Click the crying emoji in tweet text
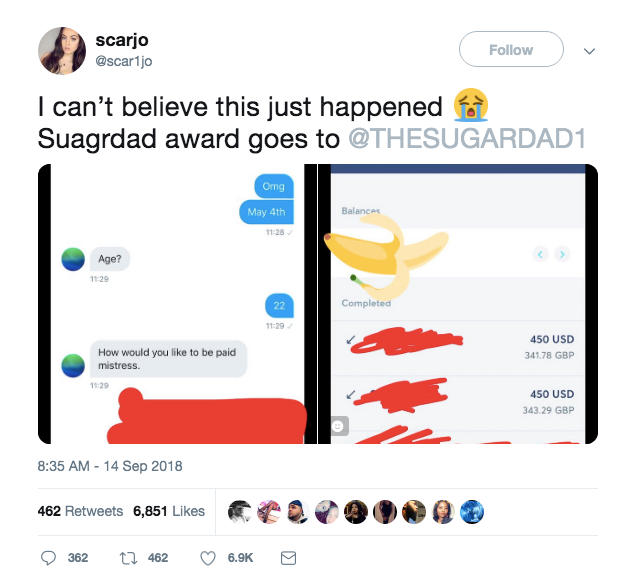Viewport: 633px width, 580px height. pyautogui.click(x=470, y=105)
